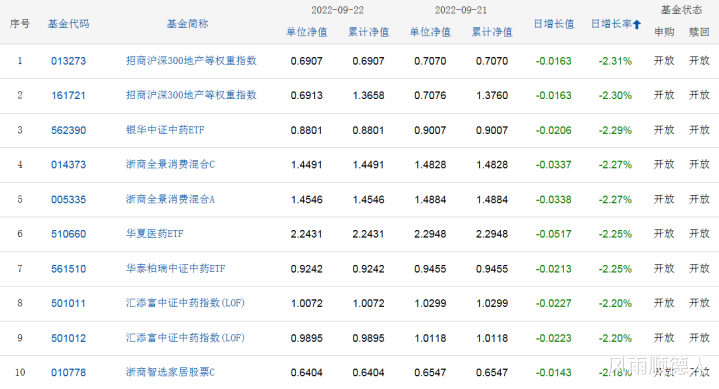Select daily change -0.0206 cell
This screenshot has height=389, width=719.
click(553, 130)
